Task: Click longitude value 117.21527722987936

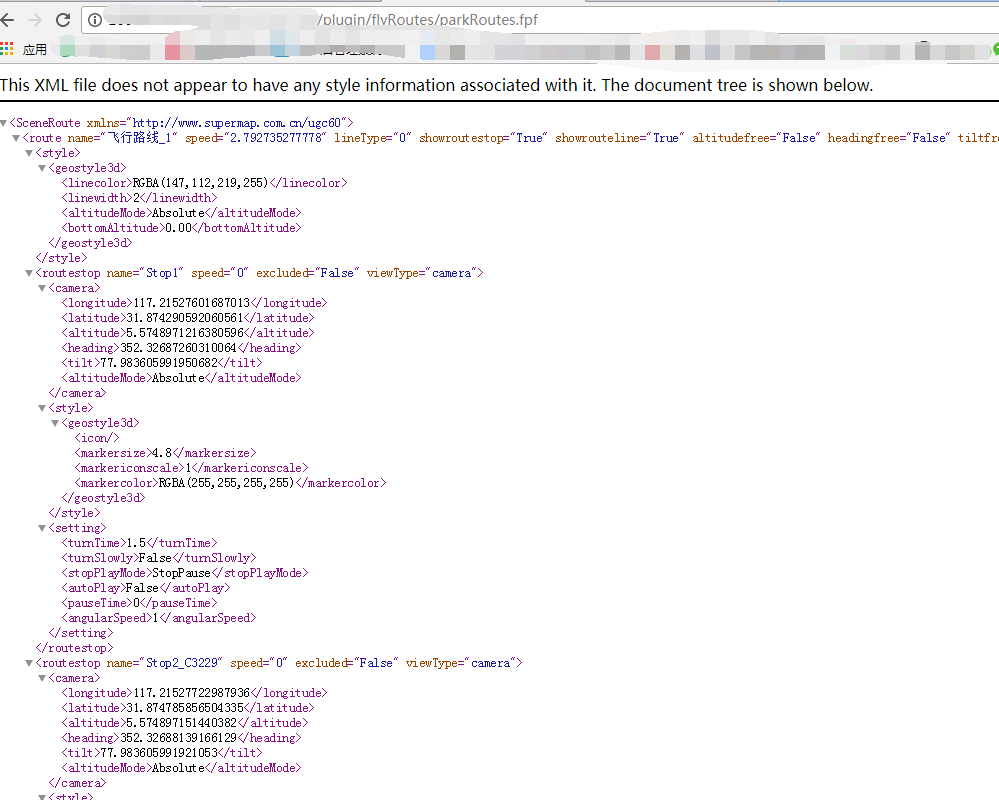Action: coord(192,693)
